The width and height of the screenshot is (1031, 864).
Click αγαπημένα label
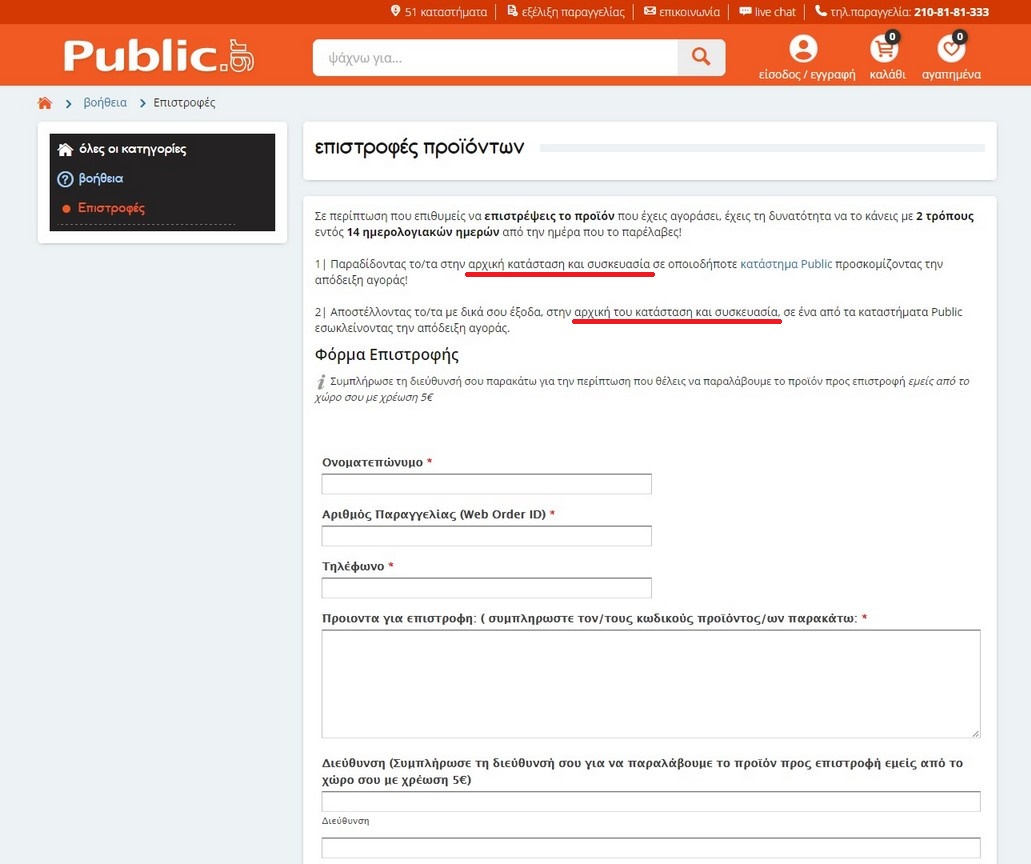pyautogui.click(x=951, y=74)
